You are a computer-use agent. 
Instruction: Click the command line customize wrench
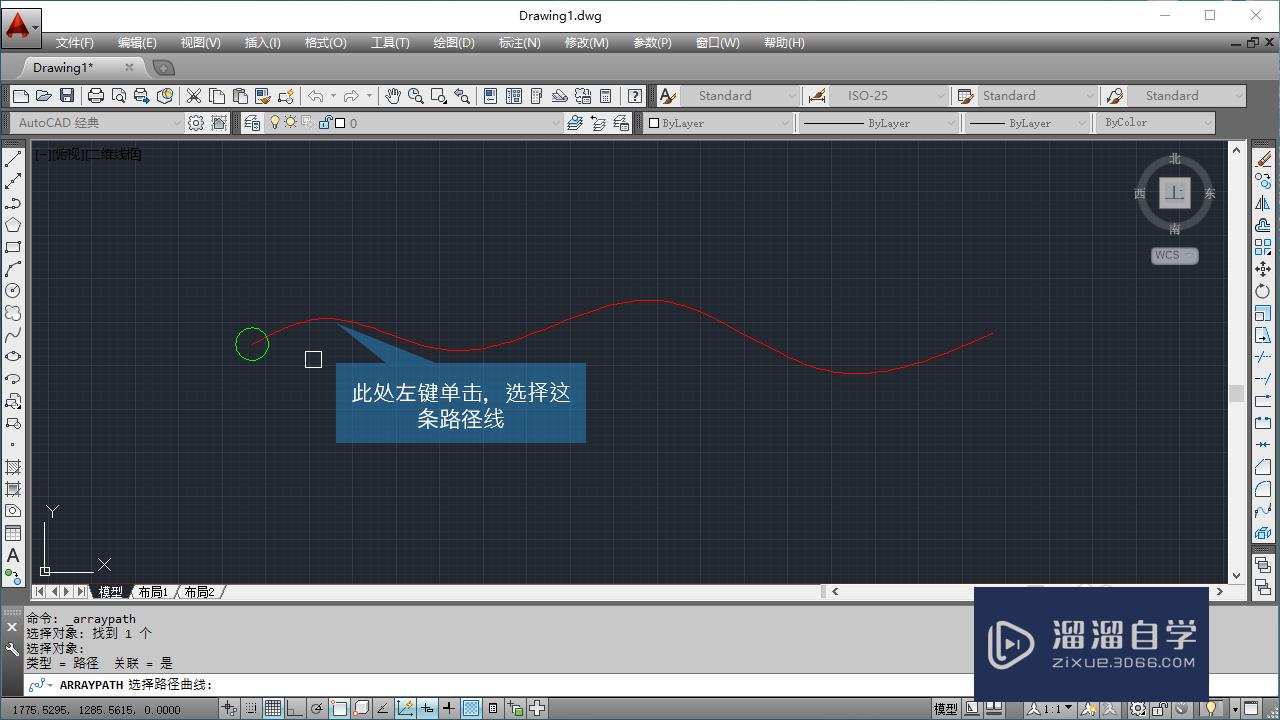[12, 649]
